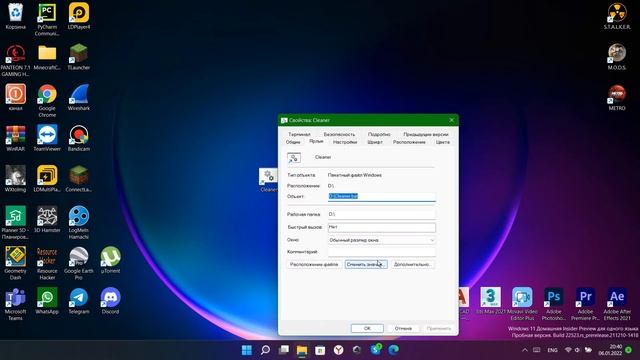The image size is (640, 360).
Task: Switch to the Подробно tab
Action: coord(379,134)
